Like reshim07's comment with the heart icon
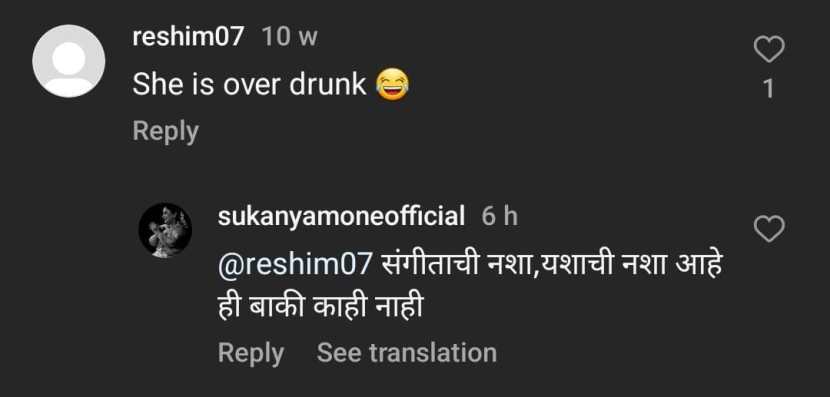830x397 pixels. pos(769,49)
